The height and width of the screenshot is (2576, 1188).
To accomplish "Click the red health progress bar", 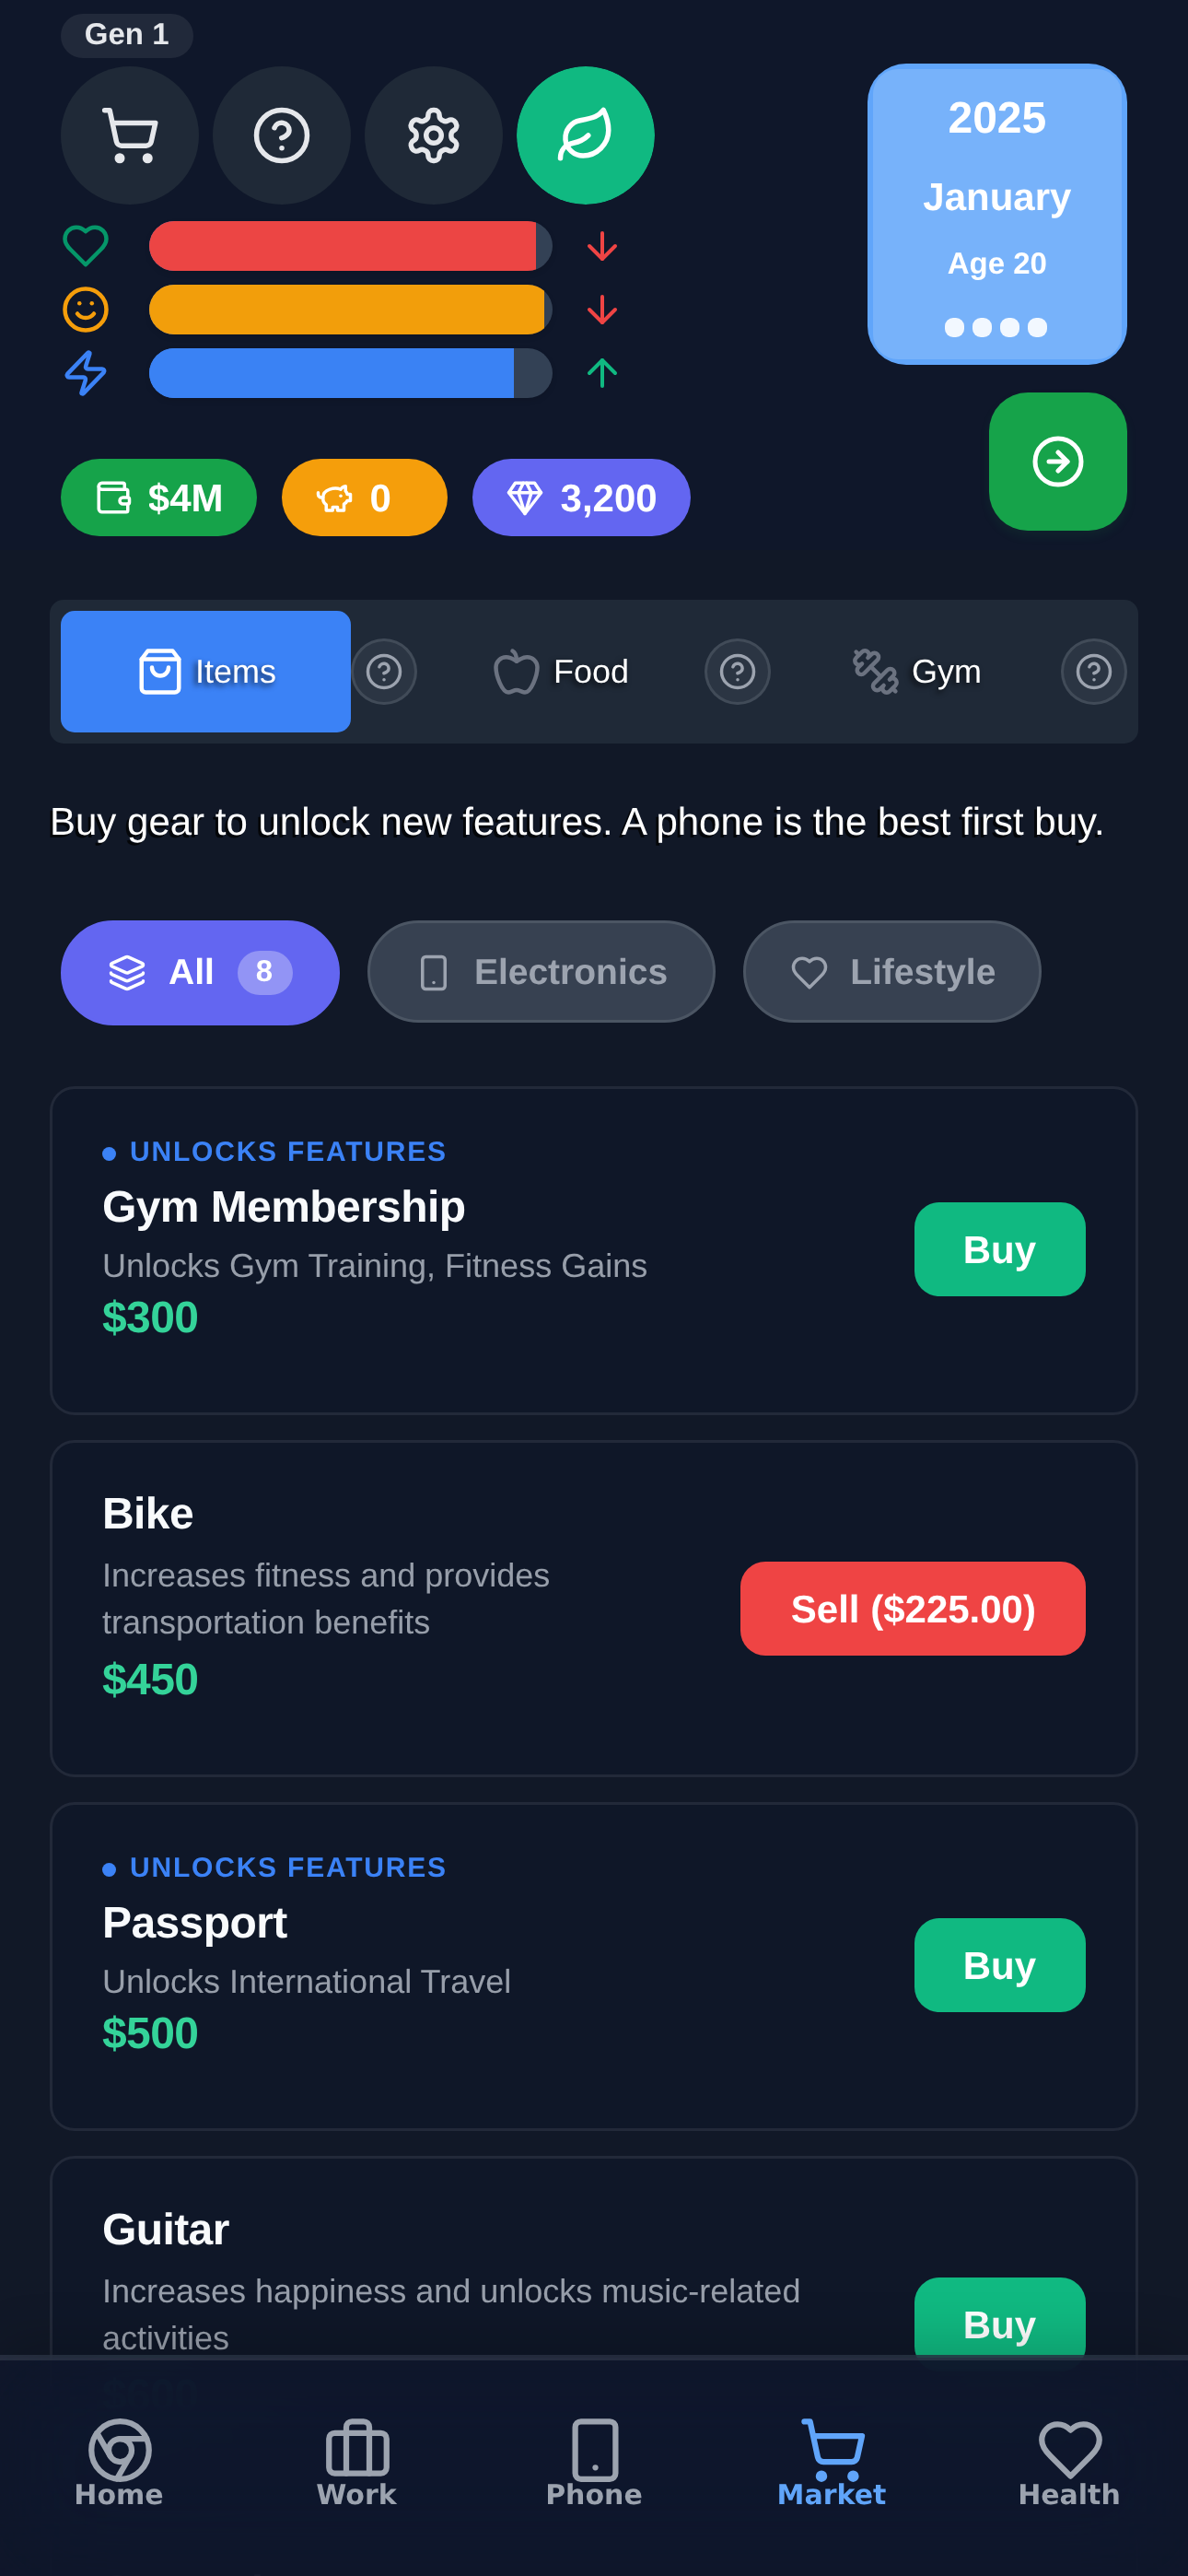I will tap(350, 246).
